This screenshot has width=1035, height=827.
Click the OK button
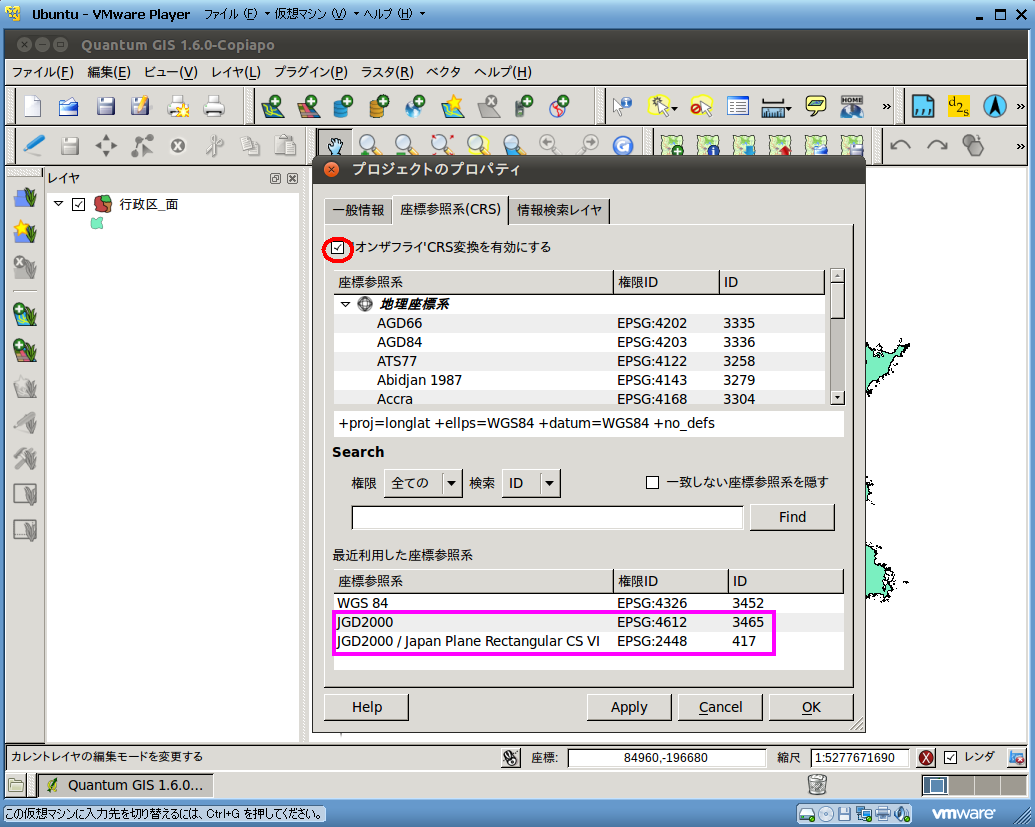click(x=811, y=707)
